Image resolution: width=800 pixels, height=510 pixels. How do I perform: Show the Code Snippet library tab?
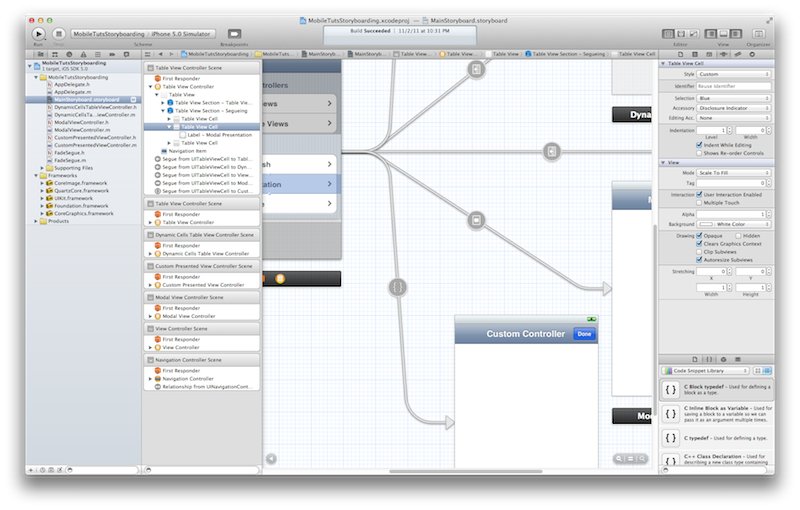709,359
